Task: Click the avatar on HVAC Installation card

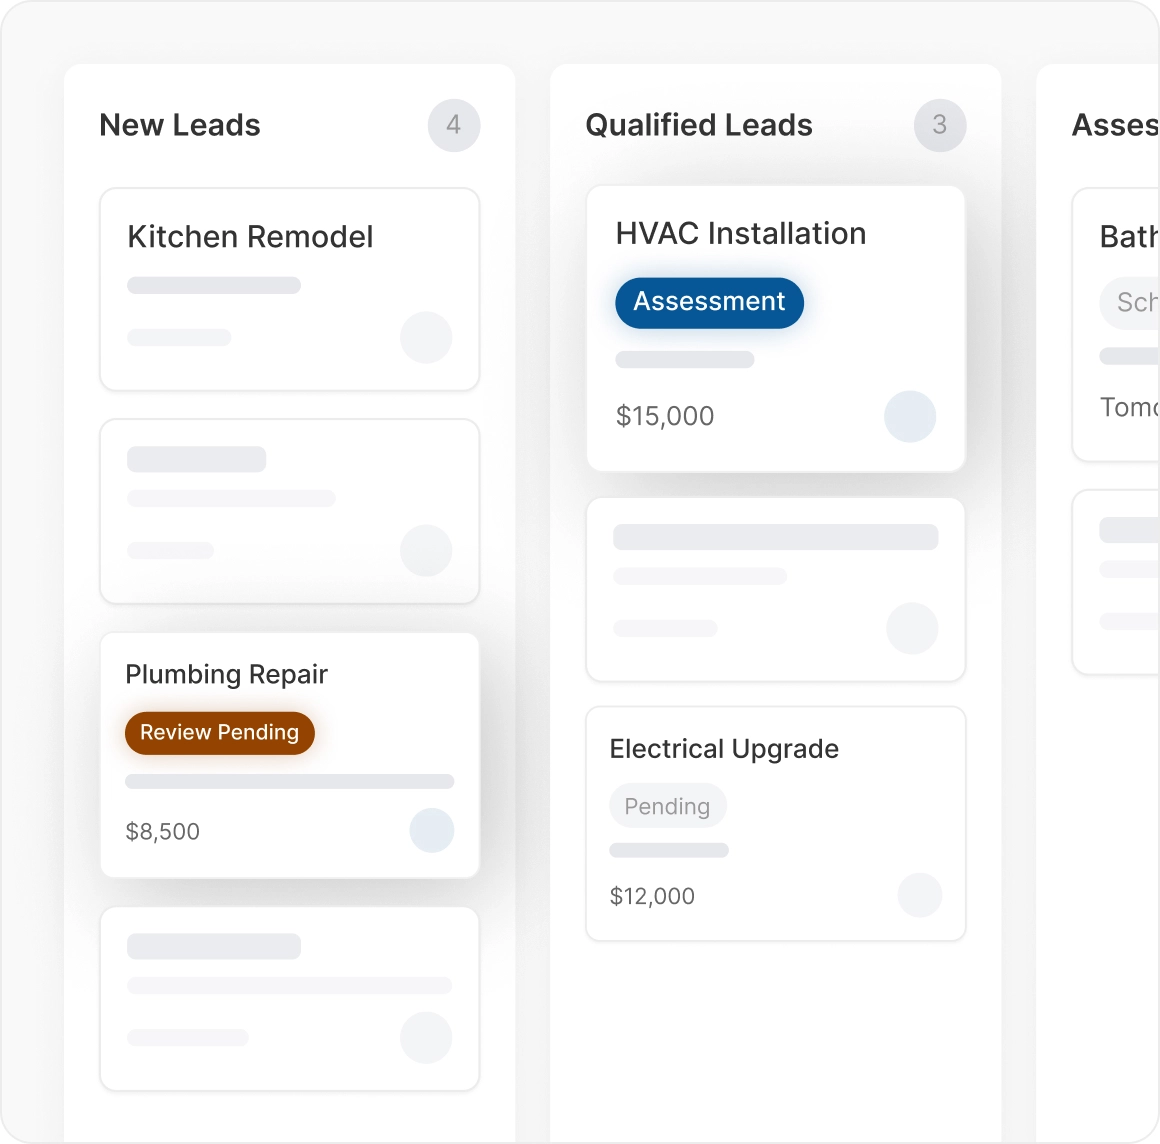Action: [910, 416]
